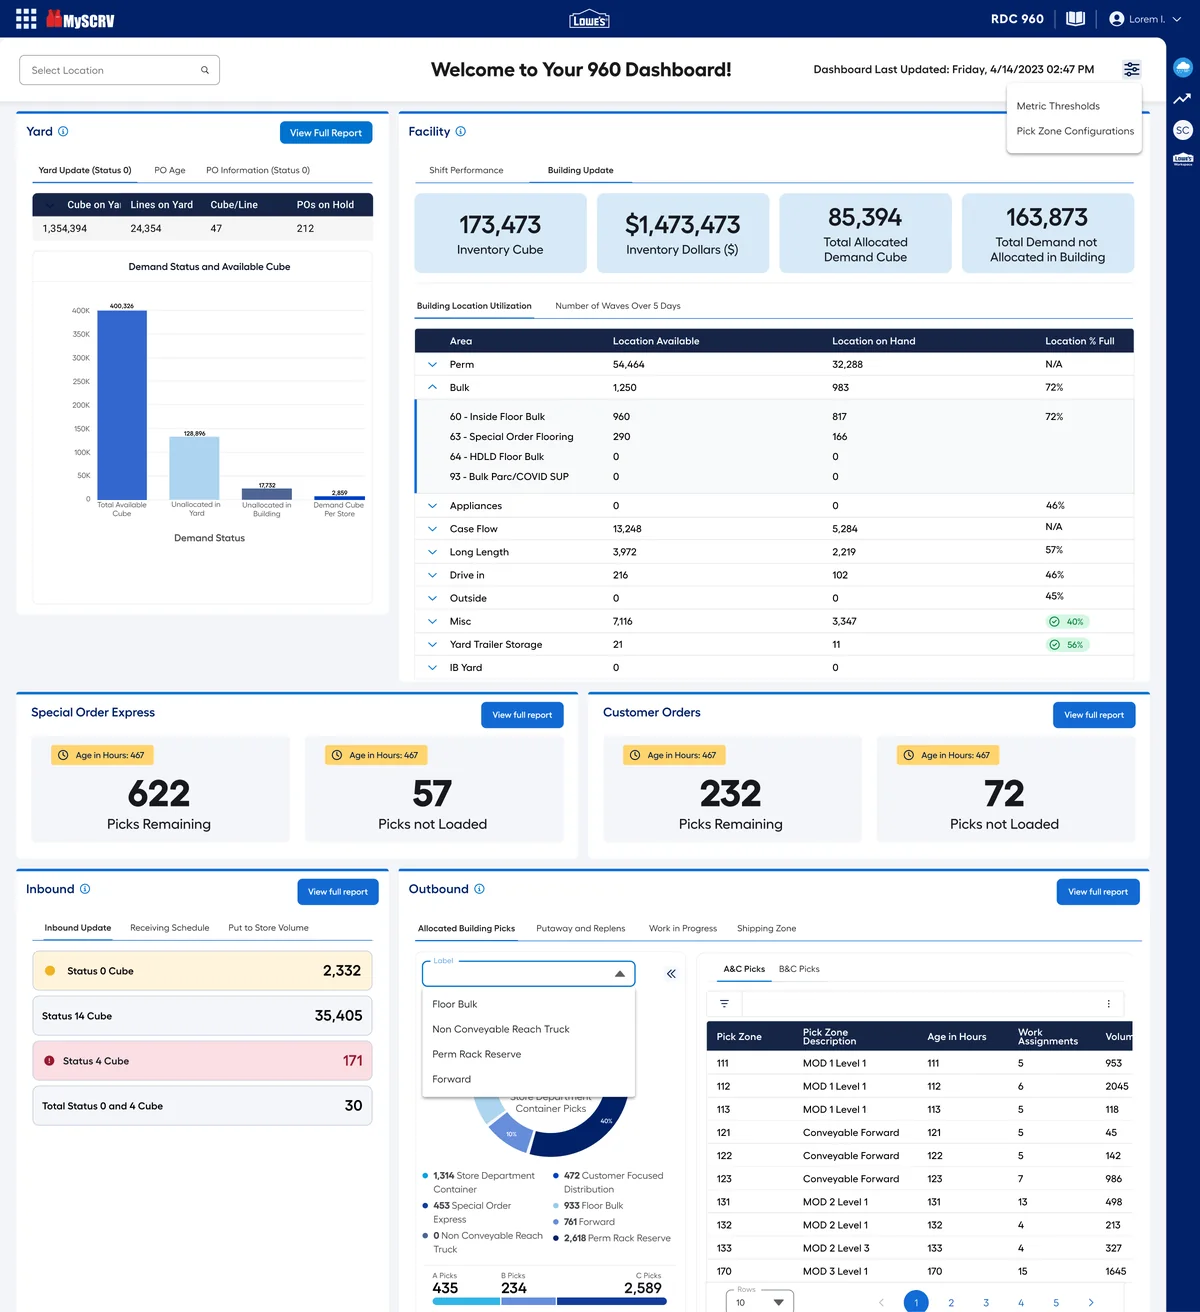The width and height of the screenshot is (1200, 1312).
Task: Open the dashboard settings sliders icon
Action: click(x=1131, y=69)
